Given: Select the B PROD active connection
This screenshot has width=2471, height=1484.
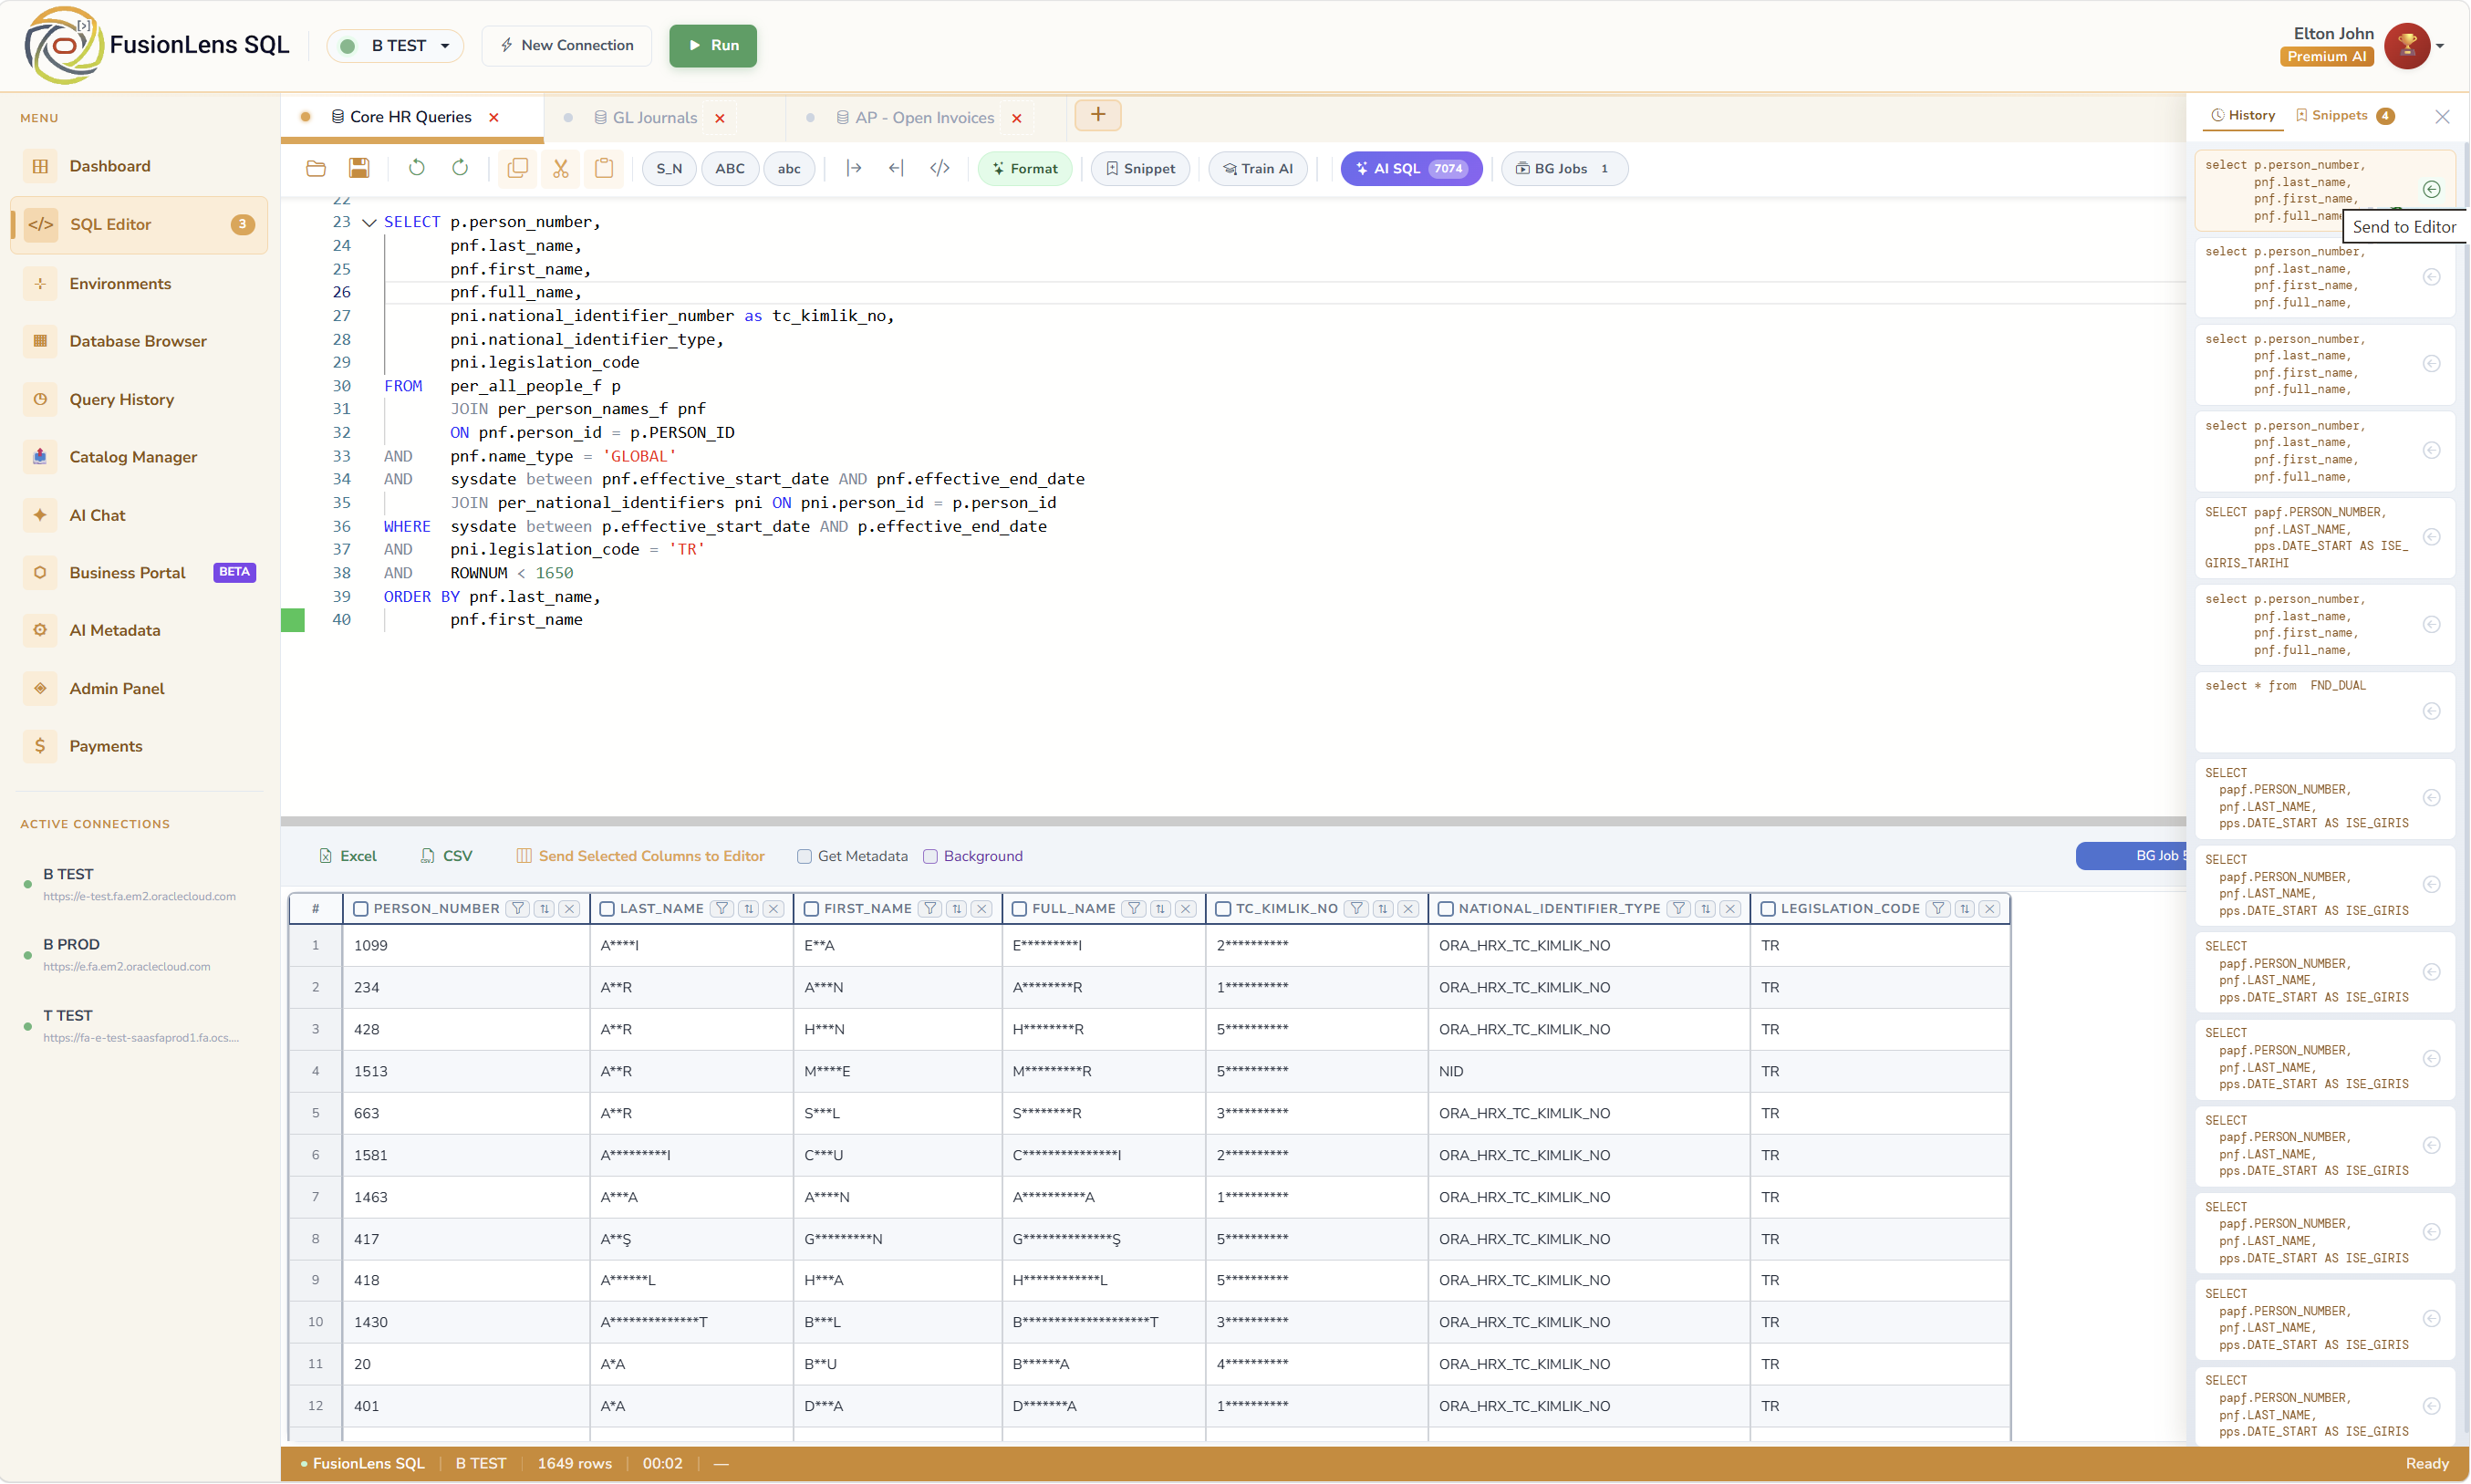Looking at the screenshot, I should point(139,955).
